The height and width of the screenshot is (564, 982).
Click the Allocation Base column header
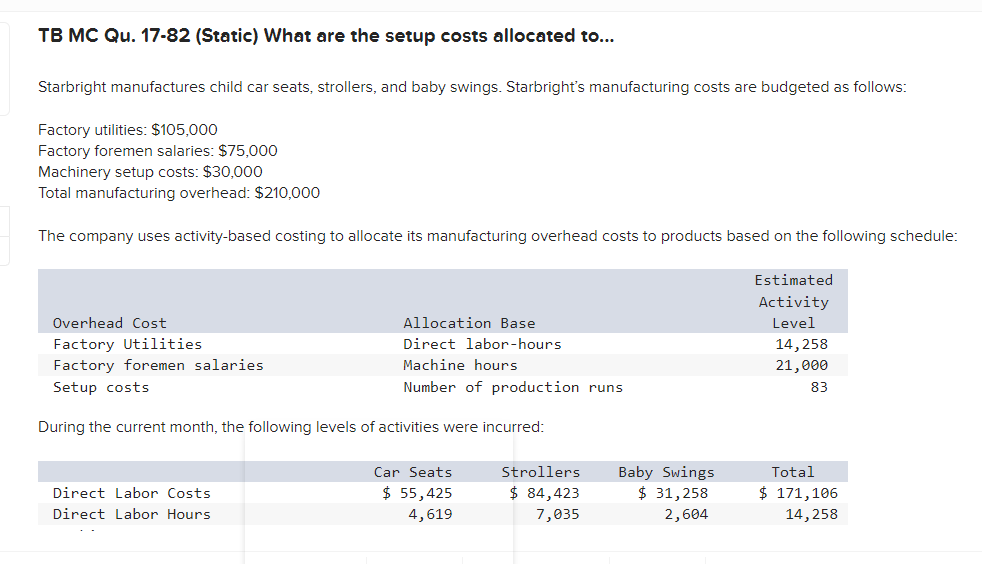pyautogui.click(x=469, y=323)
